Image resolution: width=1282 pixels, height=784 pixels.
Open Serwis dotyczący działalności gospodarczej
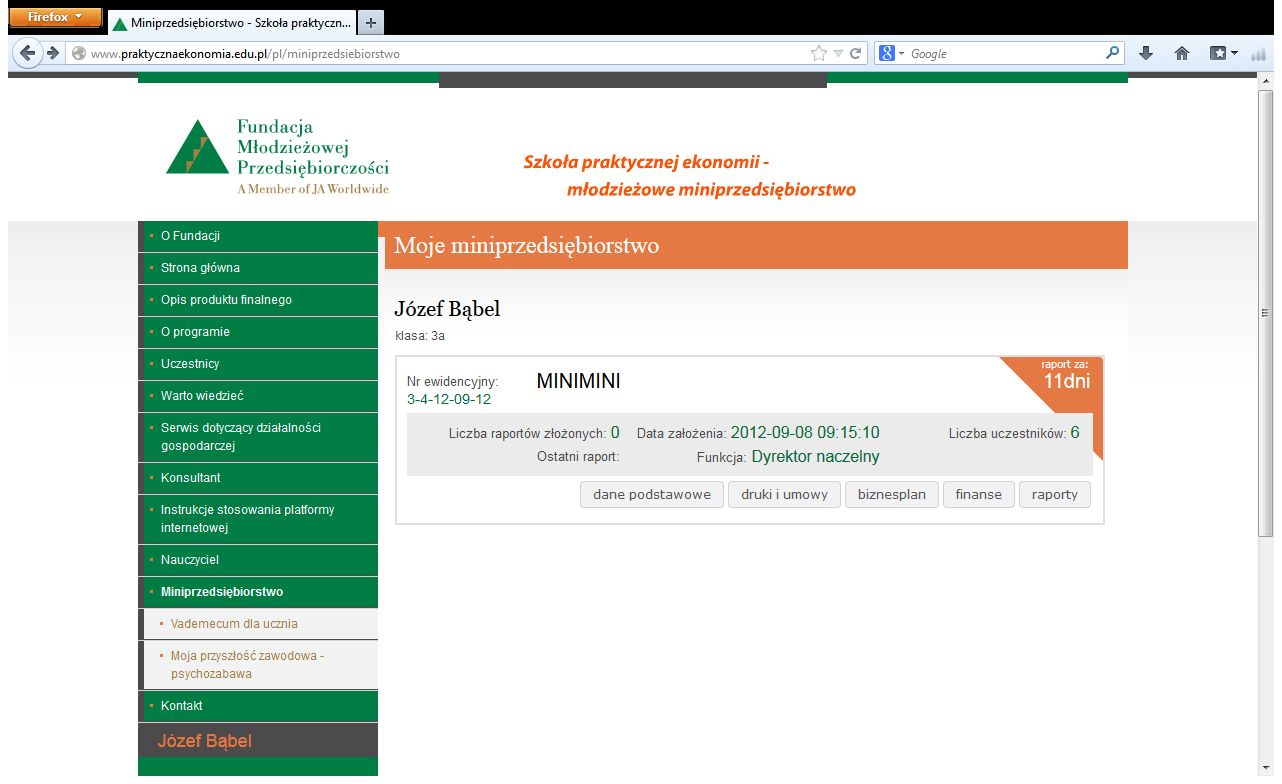point(258,437)
